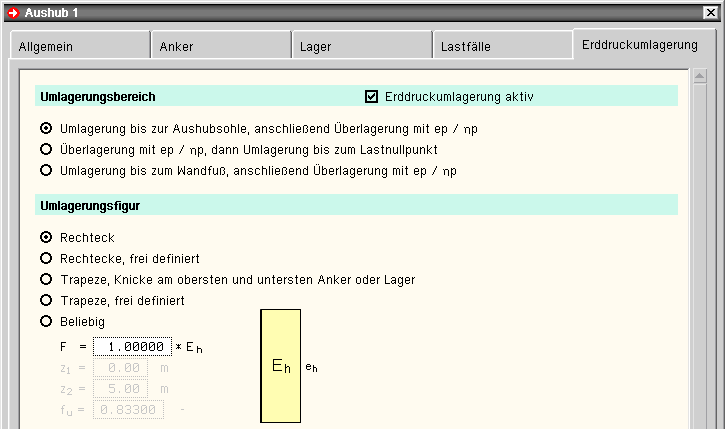Open the Anker tab
The width and height of the screenshot is (725, 429).
pos(219,47)
